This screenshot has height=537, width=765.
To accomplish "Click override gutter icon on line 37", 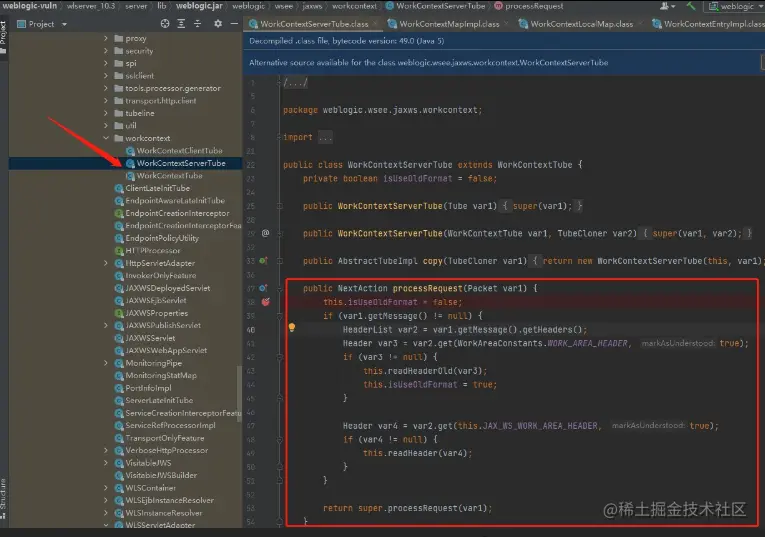I will tap(263, 288).
